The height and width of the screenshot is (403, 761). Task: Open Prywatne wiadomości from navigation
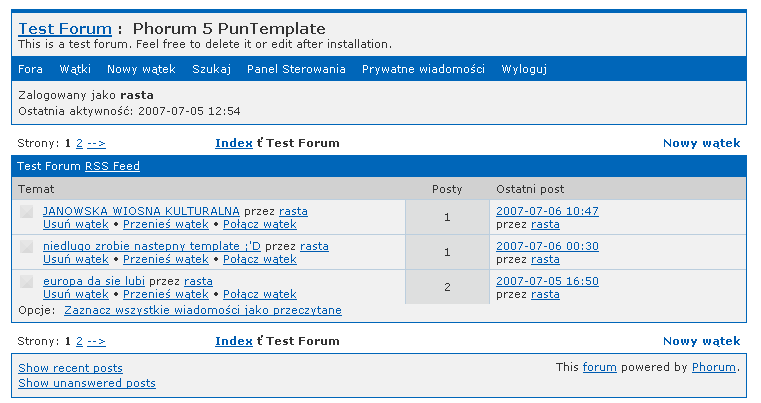423,69
